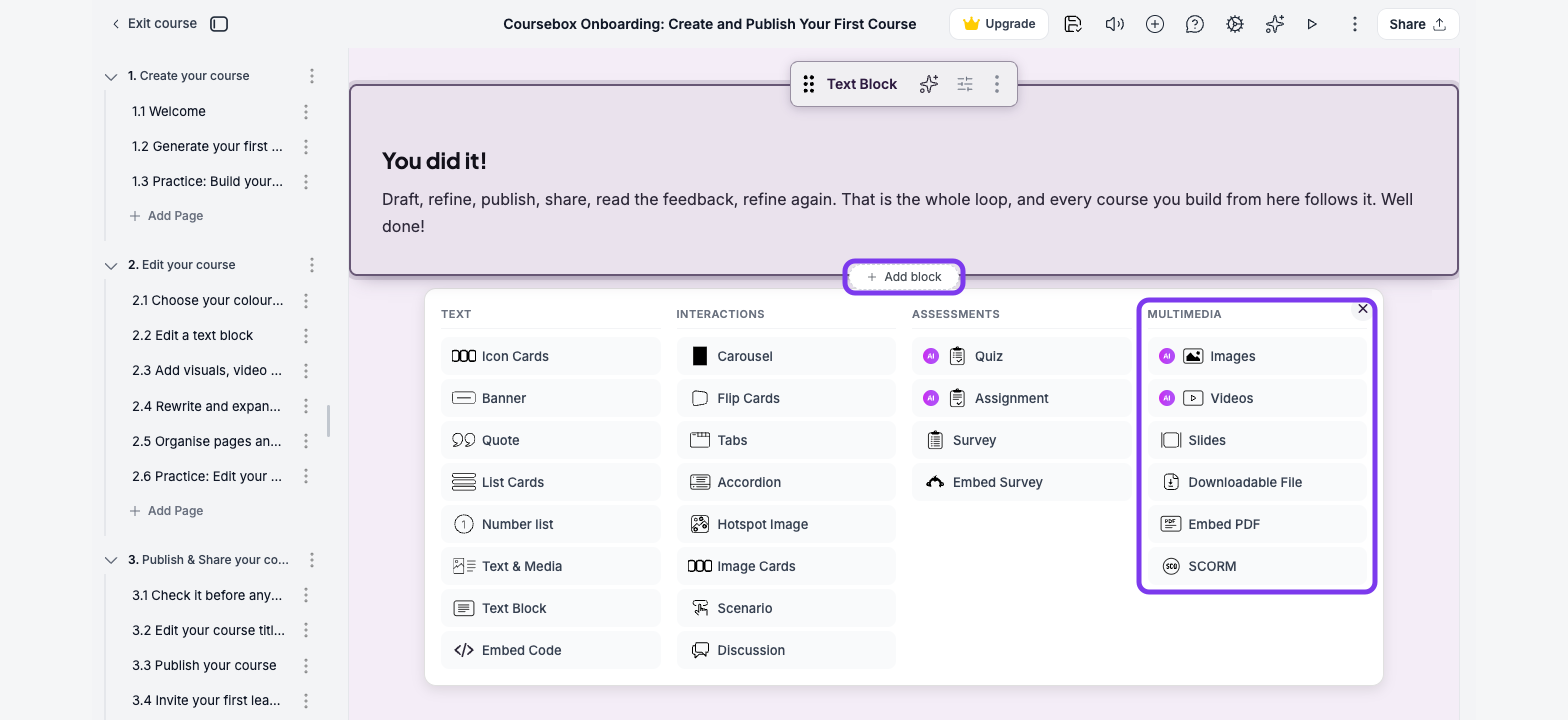1568x720 pixels.
Task: Click the Share button
Action: [1418, 24]
